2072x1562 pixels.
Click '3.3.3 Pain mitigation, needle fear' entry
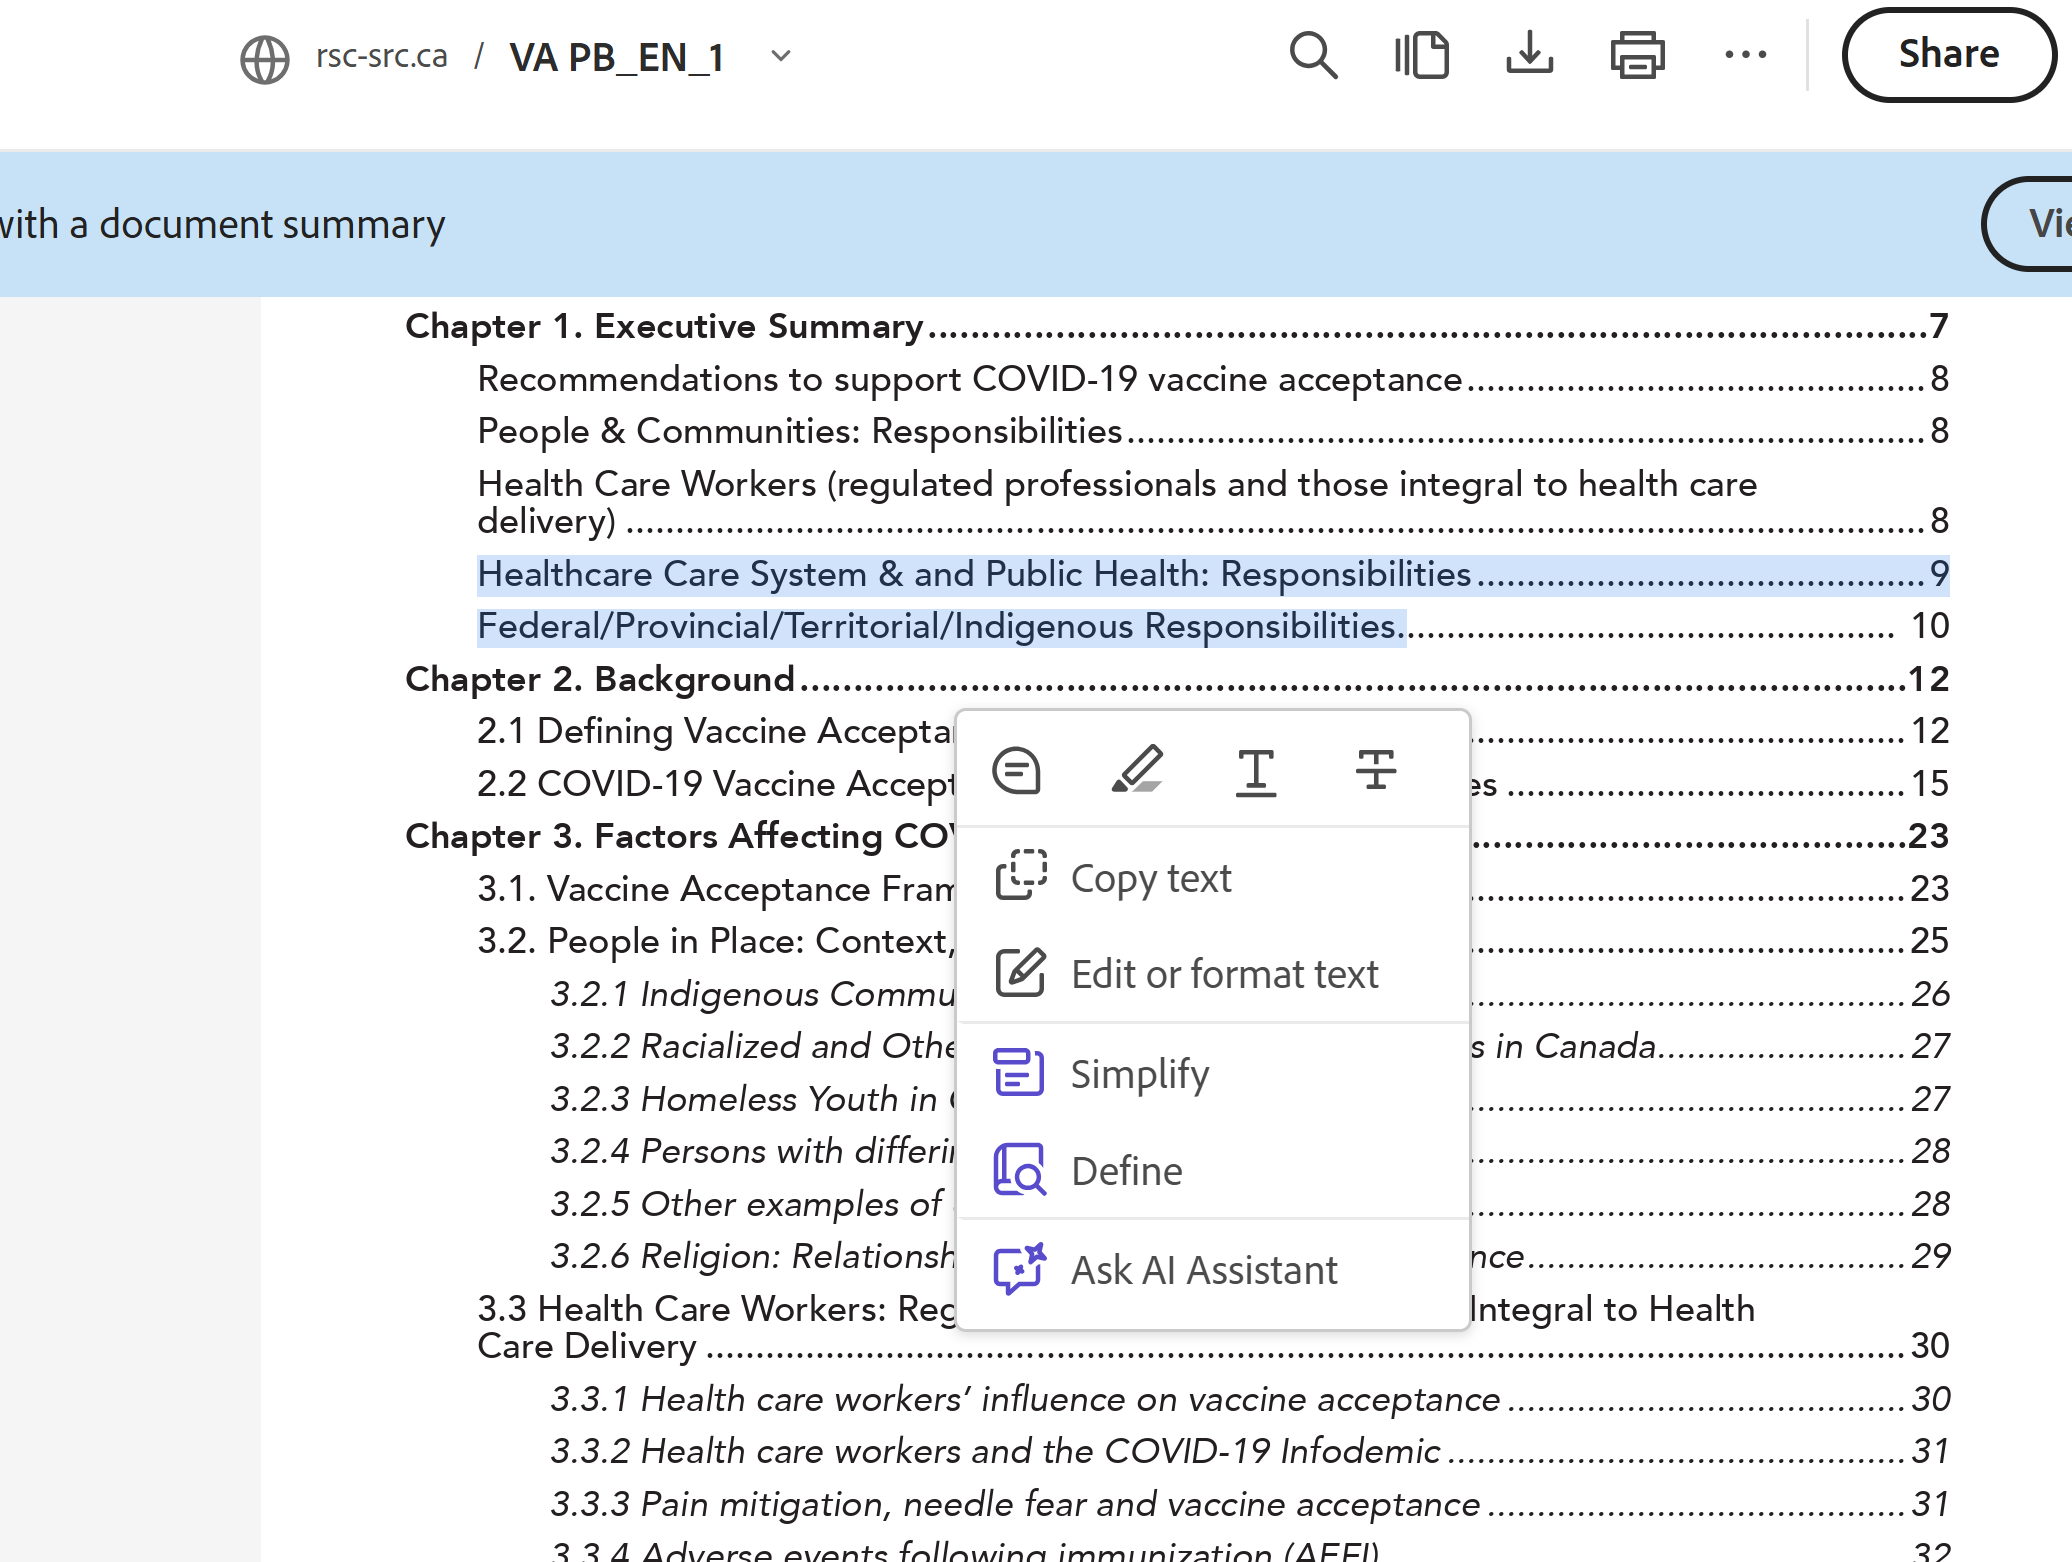click(1249, 1504)
